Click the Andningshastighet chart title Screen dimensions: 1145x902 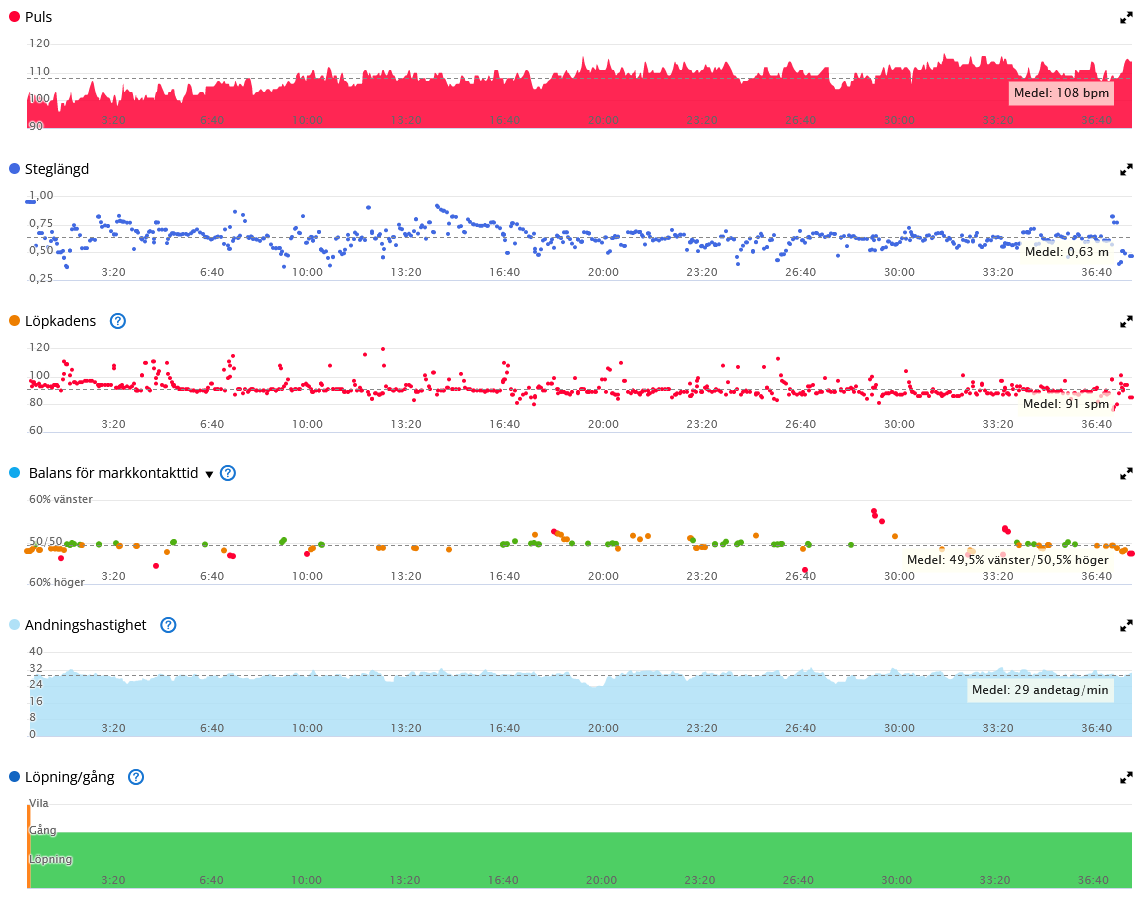pos(85,624)
